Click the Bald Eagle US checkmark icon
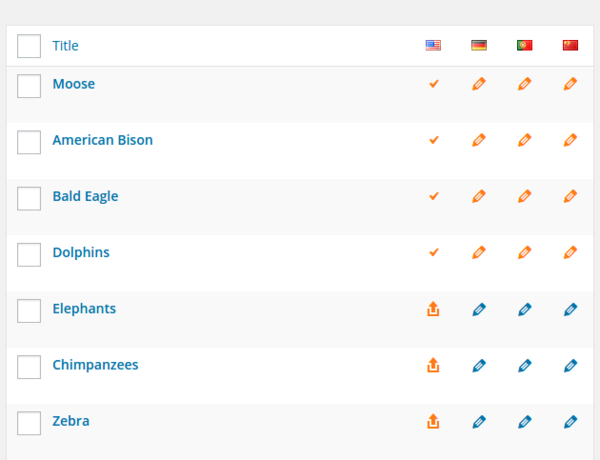The width and height of the screenshot is (600, 460). coord(433,197)
